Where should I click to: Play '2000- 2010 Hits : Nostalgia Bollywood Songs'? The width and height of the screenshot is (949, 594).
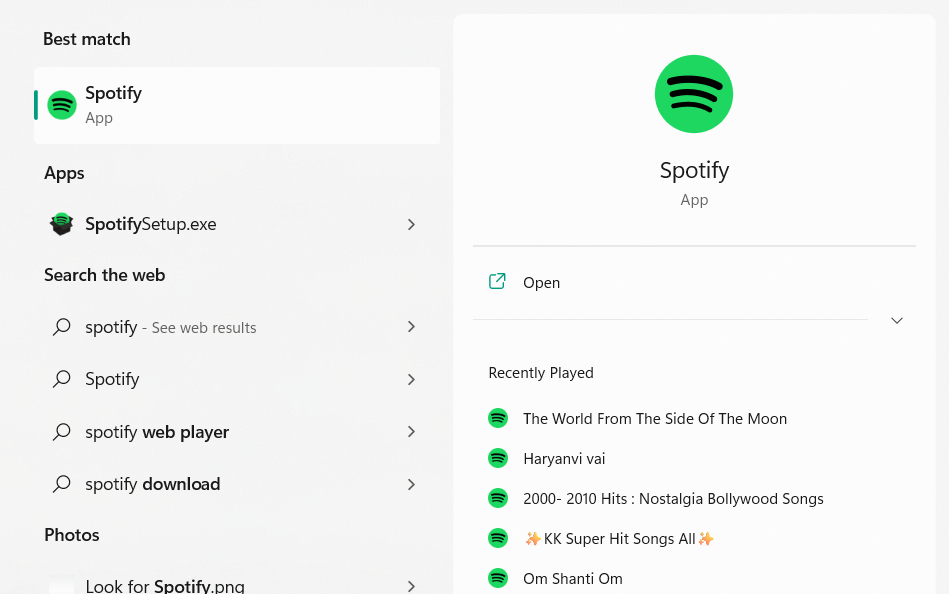point(673,498)
